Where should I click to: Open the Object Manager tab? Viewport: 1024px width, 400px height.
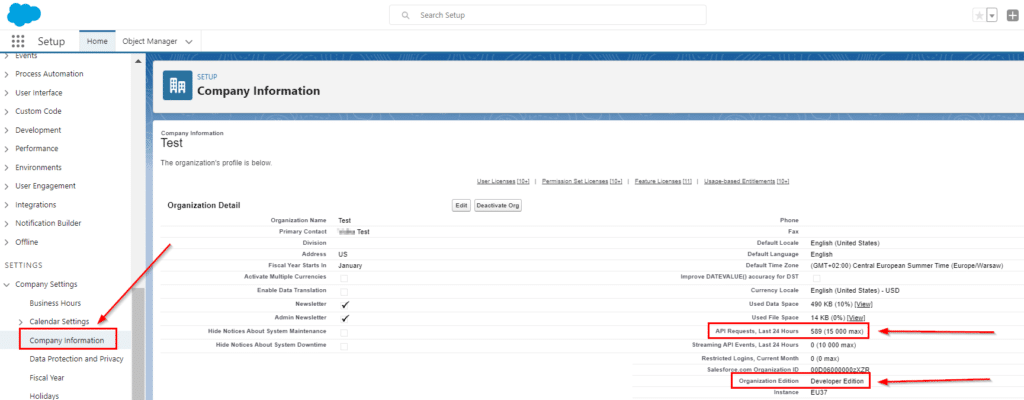[149, 41]
